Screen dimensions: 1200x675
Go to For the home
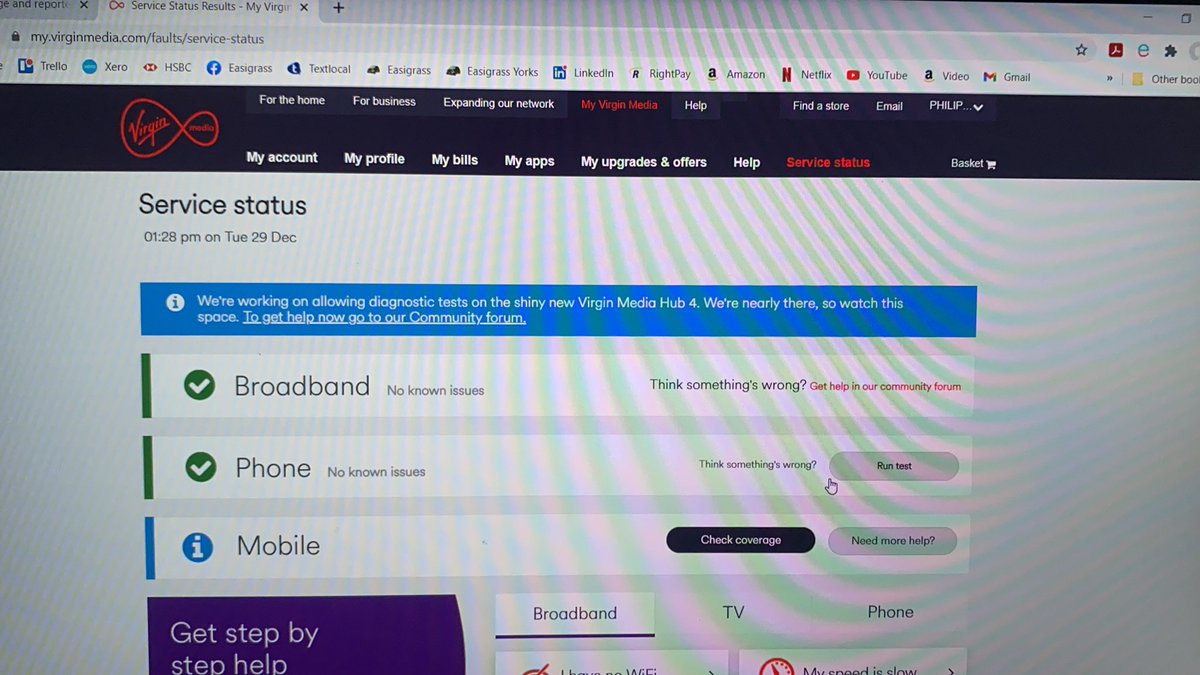click(292, 100)
